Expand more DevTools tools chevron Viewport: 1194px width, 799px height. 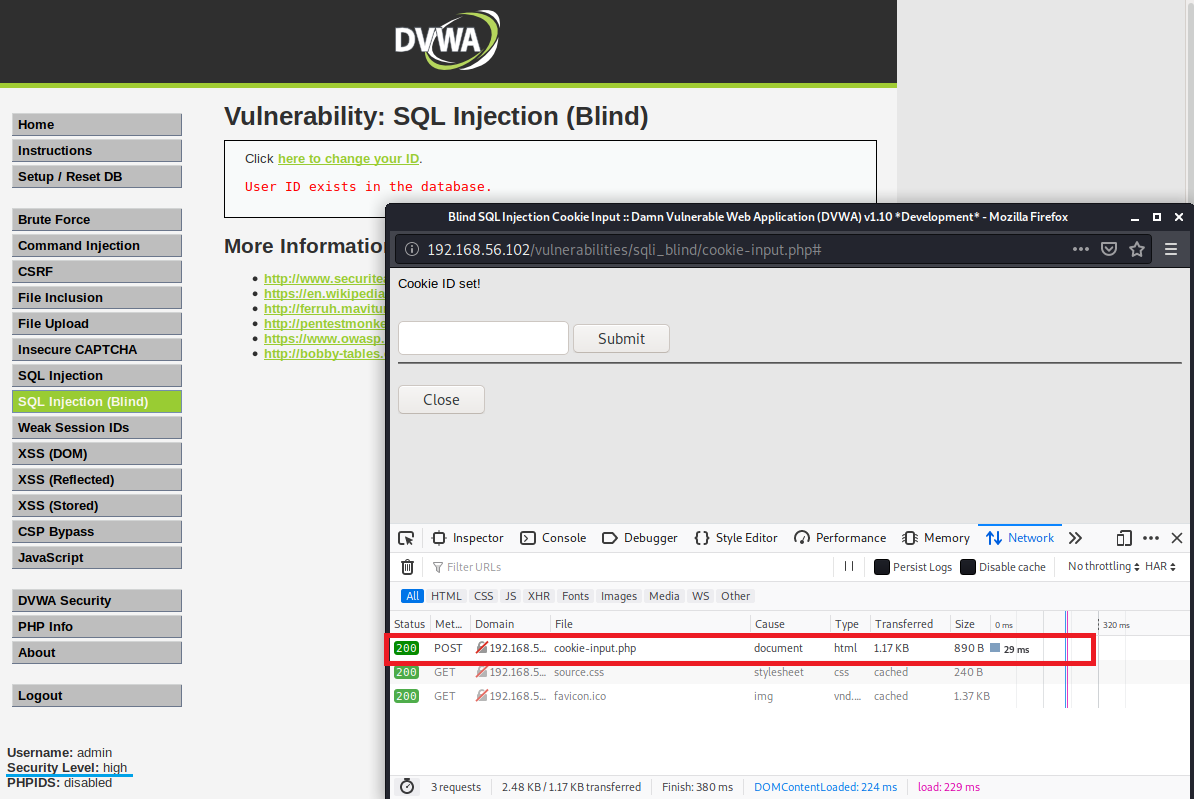click(1075, 539)
